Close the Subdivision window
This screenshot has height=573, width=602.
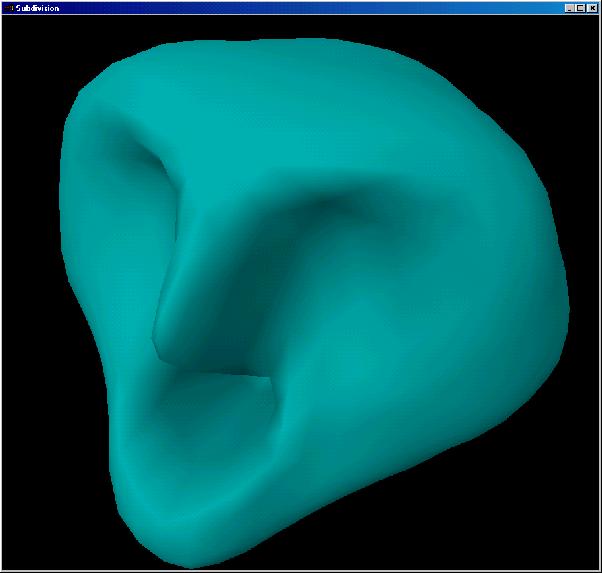click(592, 8)
